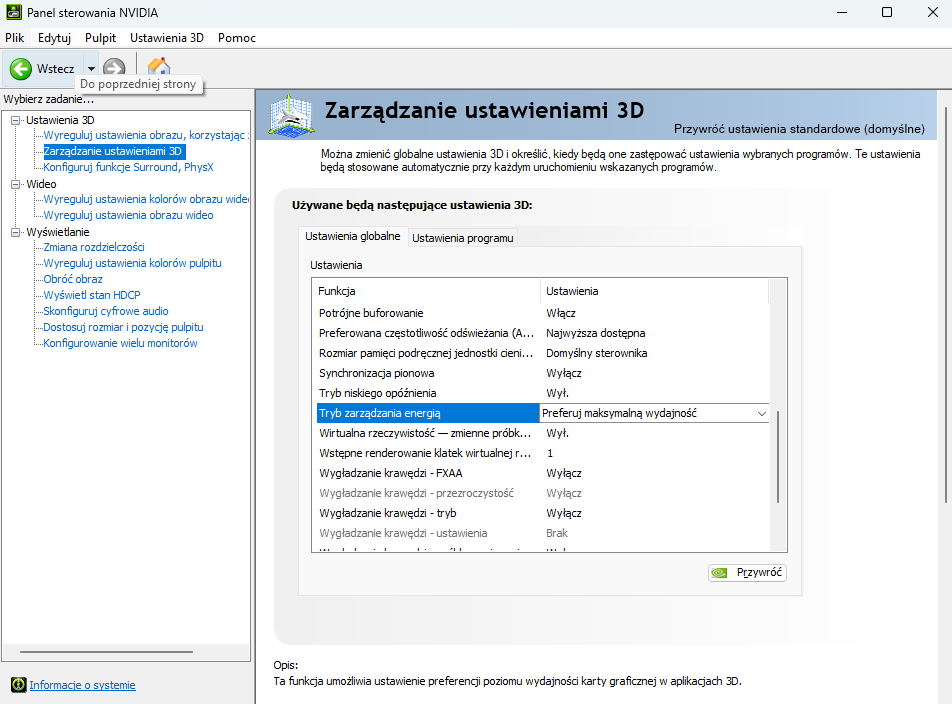The image size is (952, 704).
Task: Open Obróć obraz page
Action: (x=73, y=279)
